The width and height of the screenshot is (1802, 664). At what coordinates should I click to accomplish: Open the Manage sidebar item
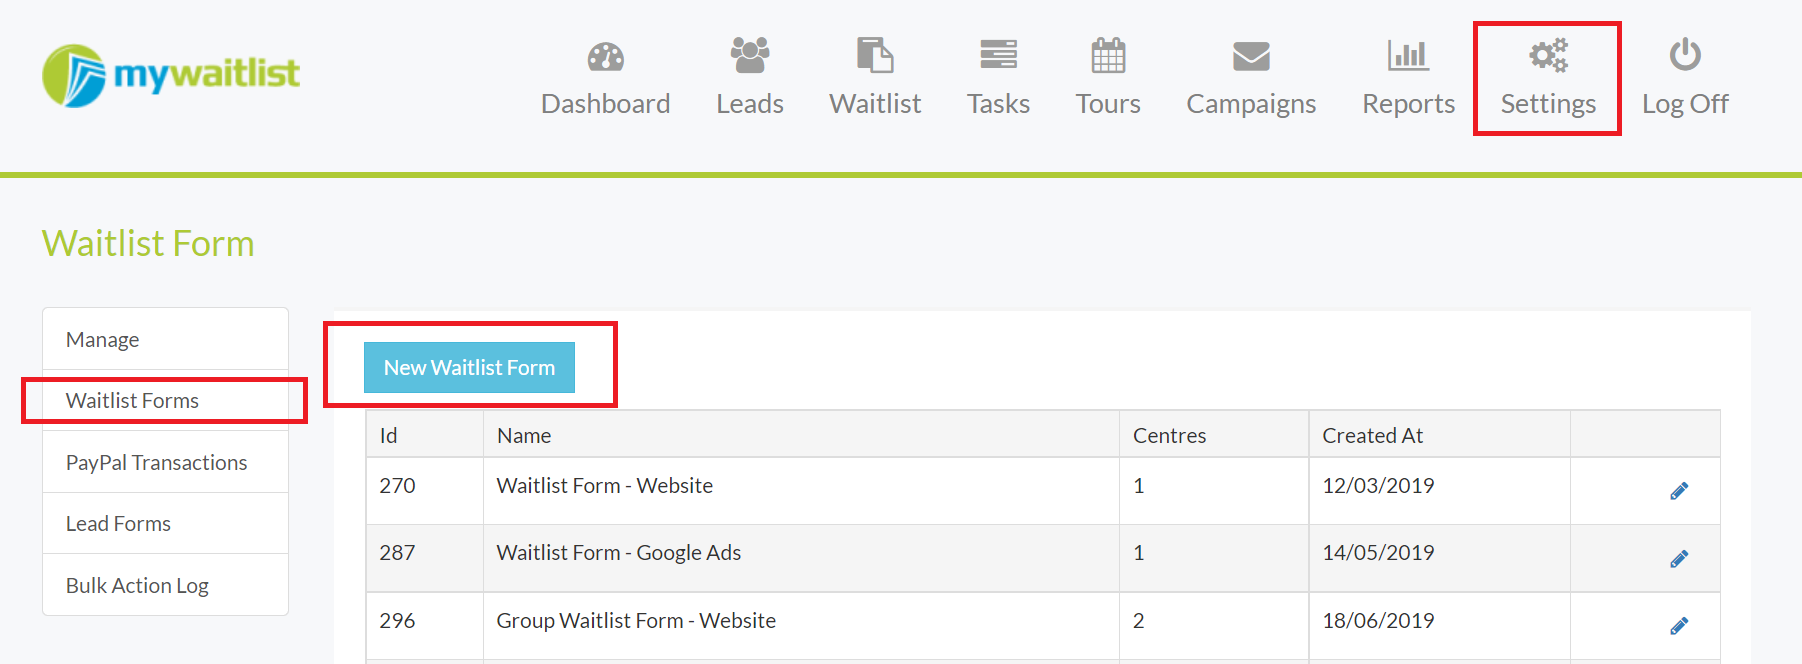coord(165,340)
